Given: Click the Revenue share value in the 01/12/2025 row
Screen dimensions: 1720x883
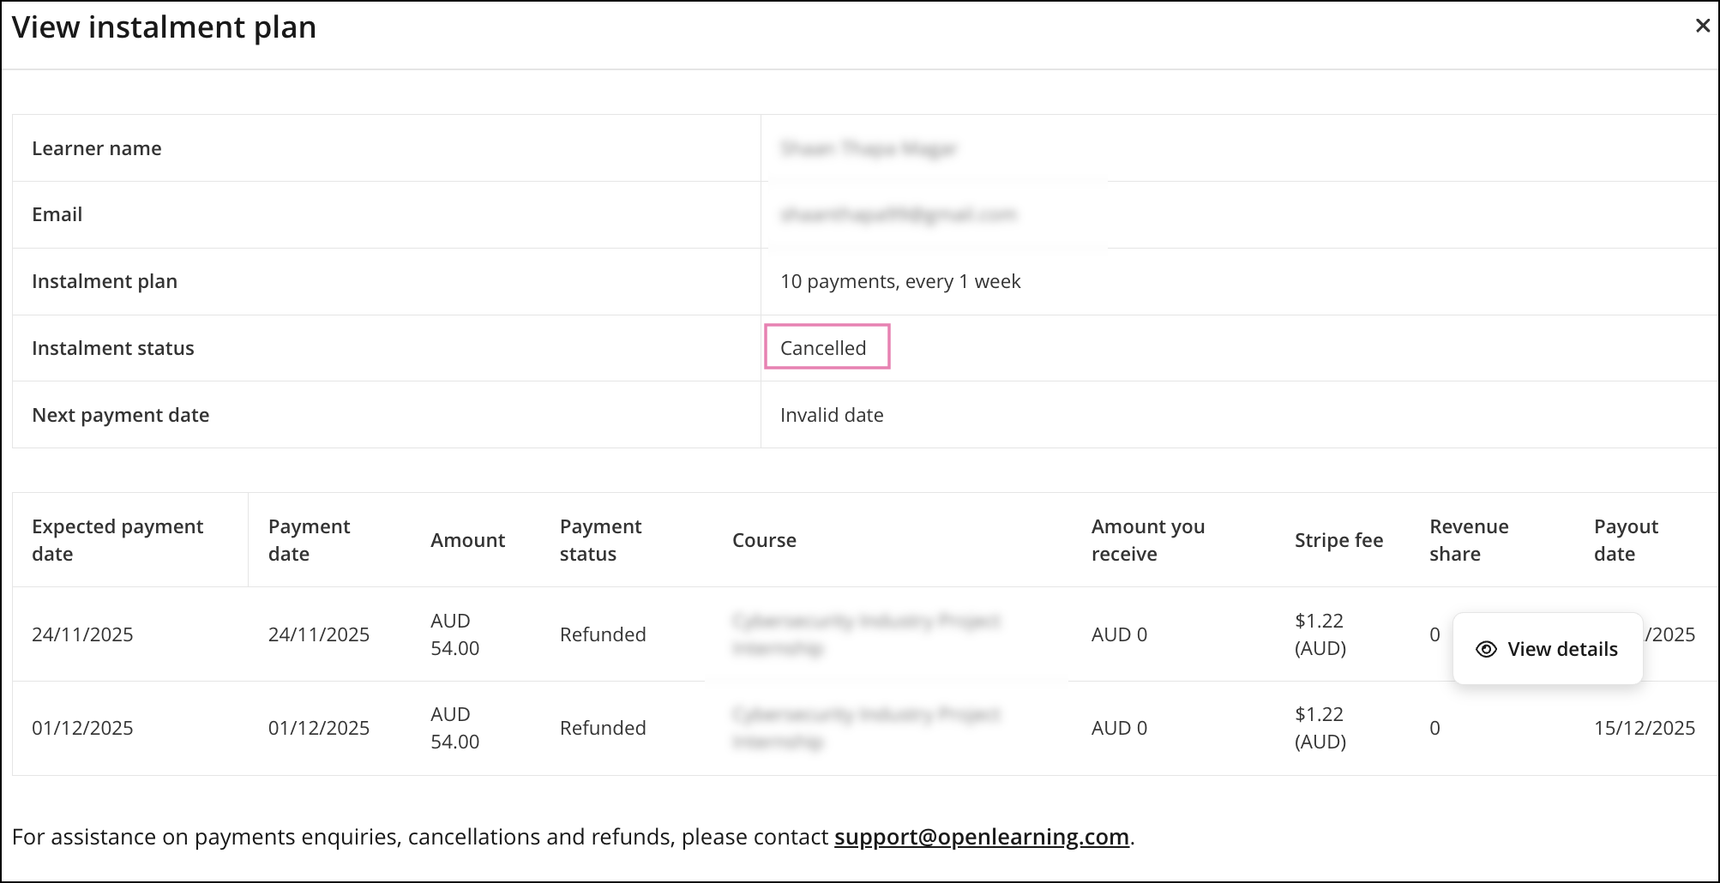Looking at the screenshot, I should click(x=1434, y=728).
